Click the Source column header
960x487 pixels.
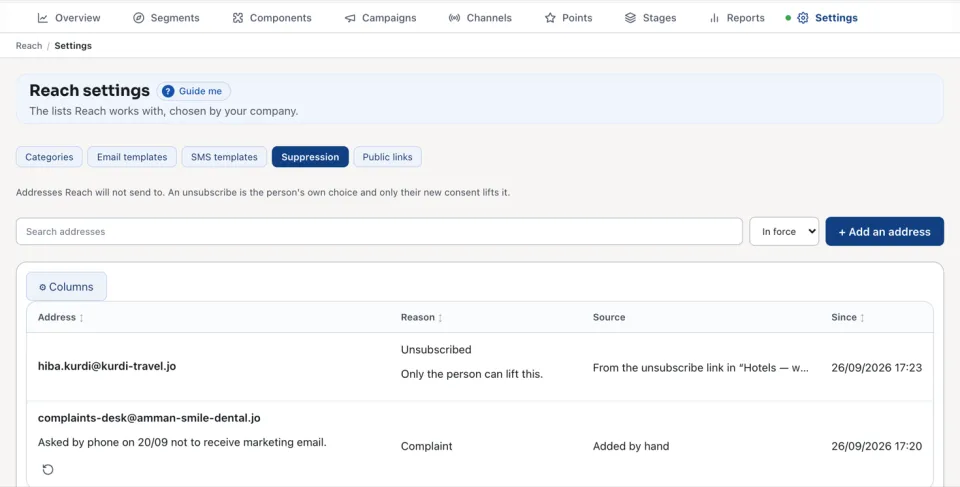(609, 317)
